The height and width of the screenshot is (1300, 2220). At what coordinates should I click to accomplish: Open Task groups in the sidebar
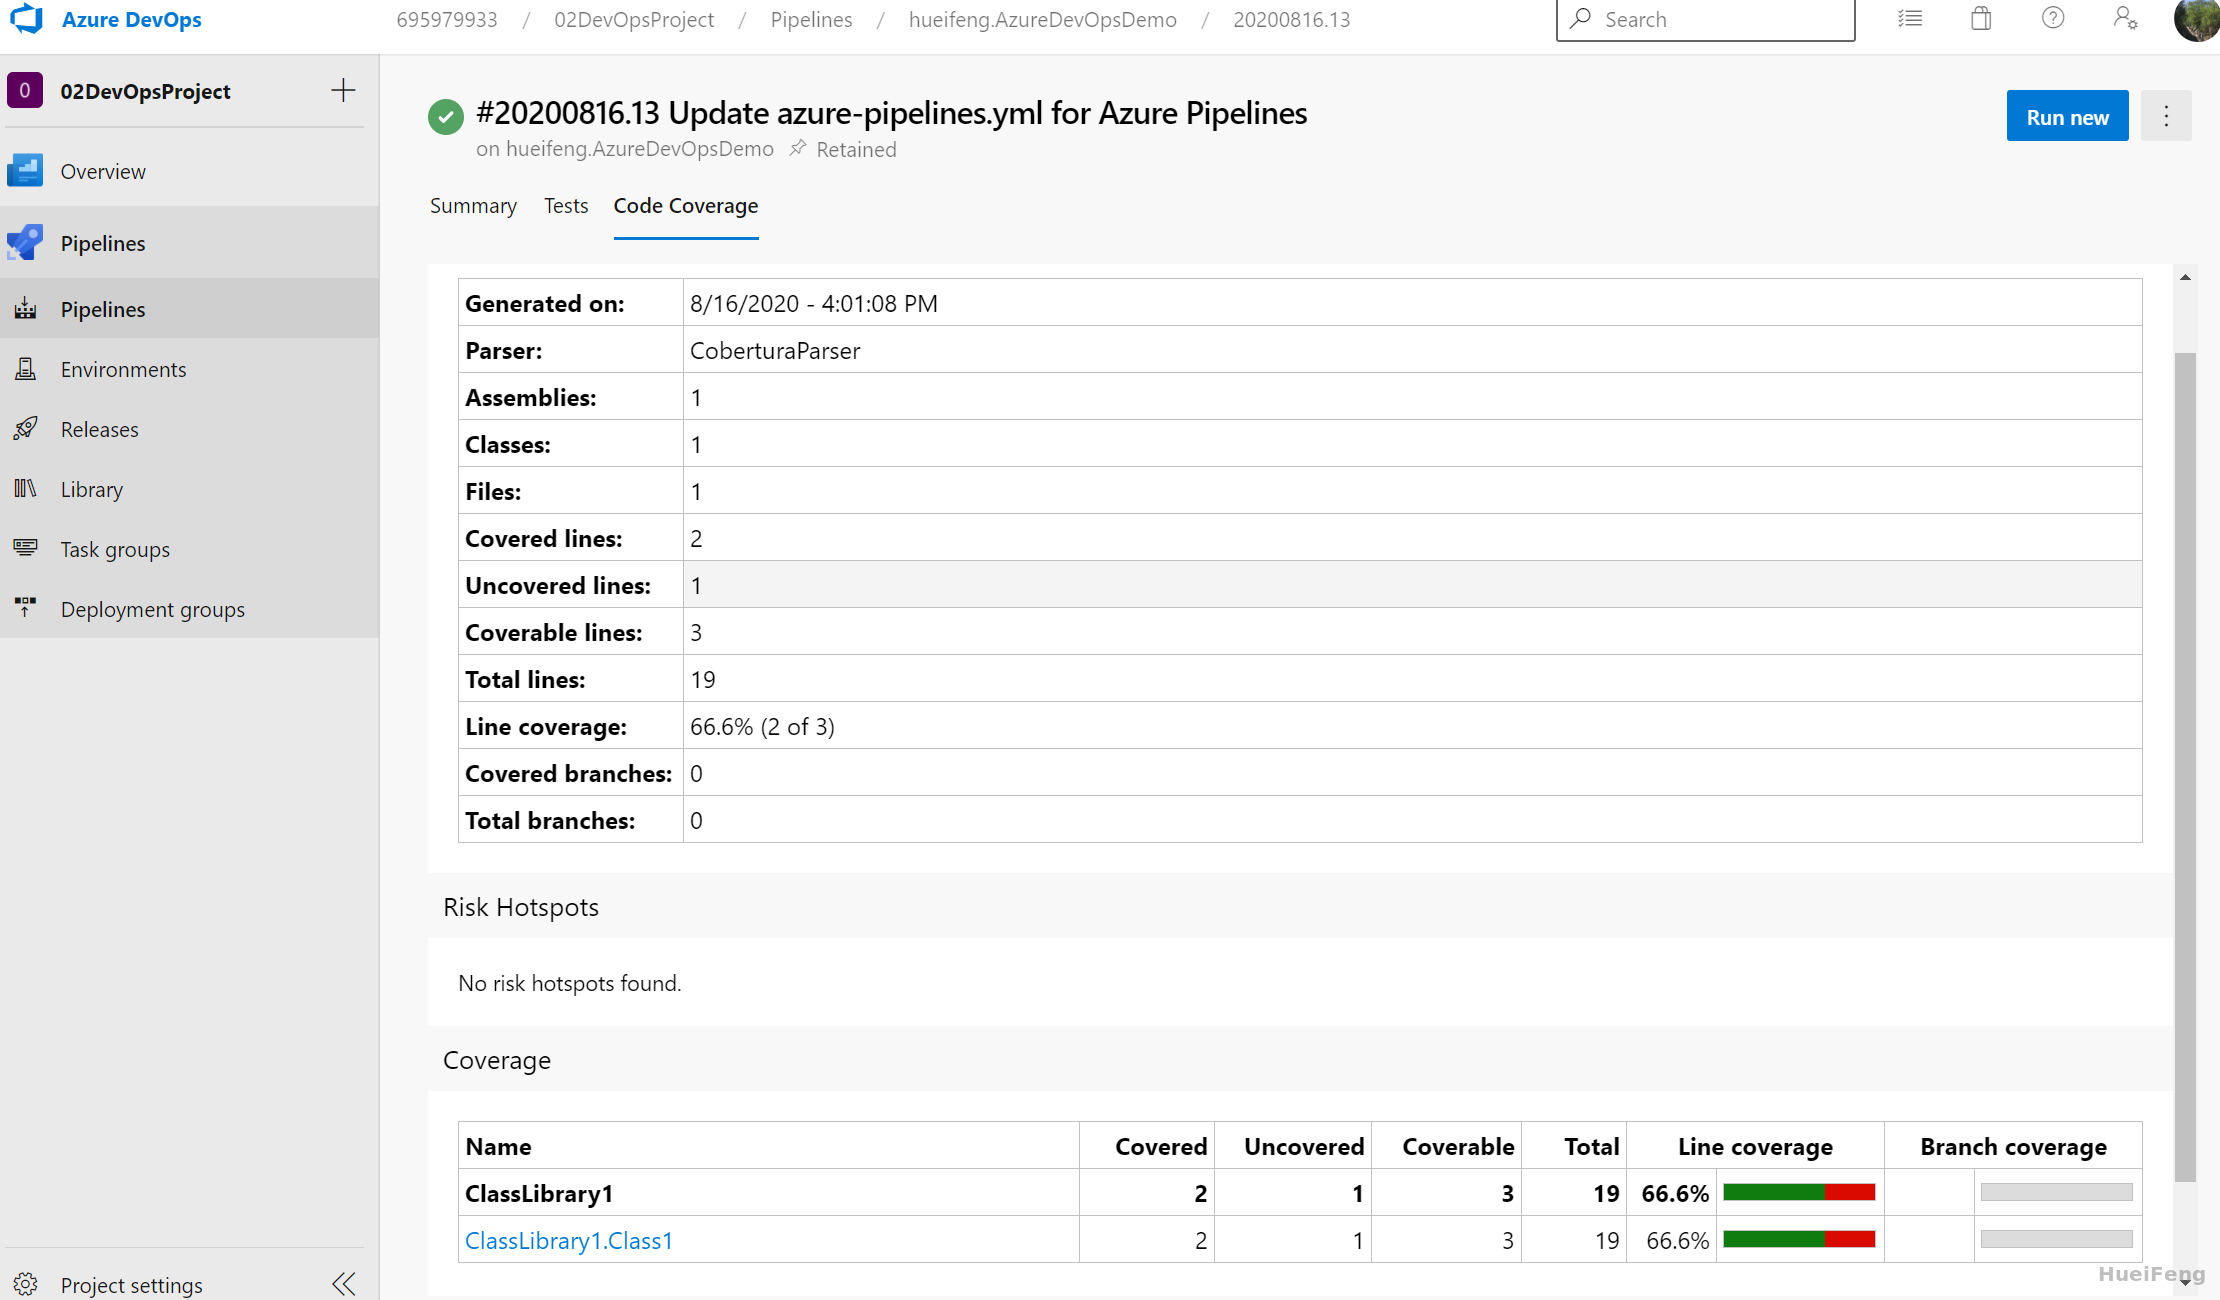pos(115,549)
